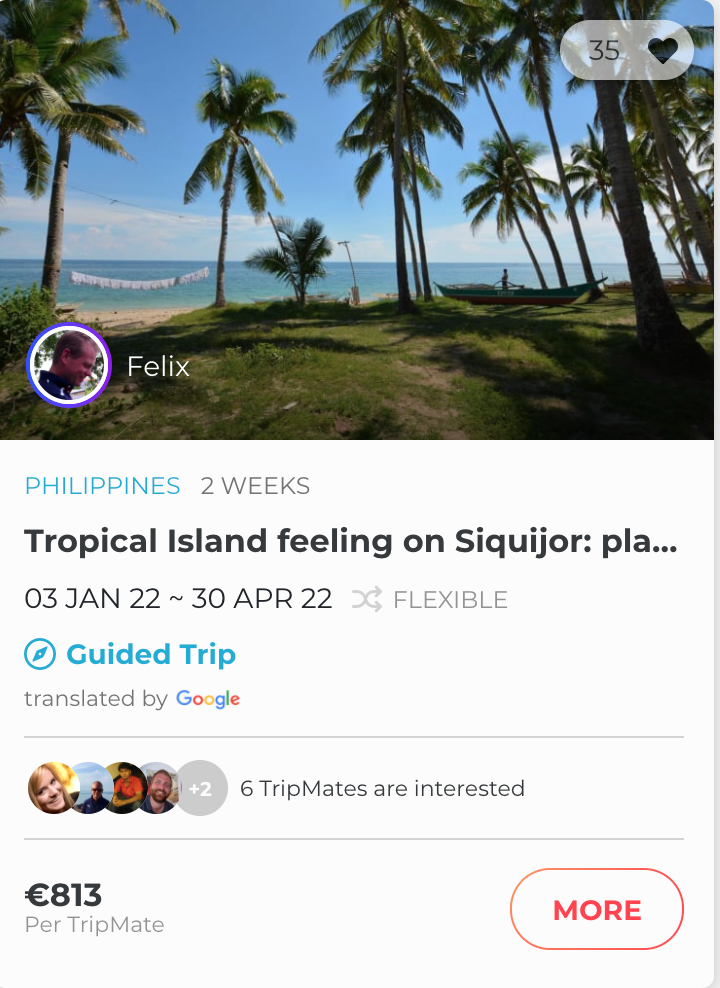Select the PHILIPPINES country link
Viewport: 720px width, 988px height.
click(x=102, y=486)
